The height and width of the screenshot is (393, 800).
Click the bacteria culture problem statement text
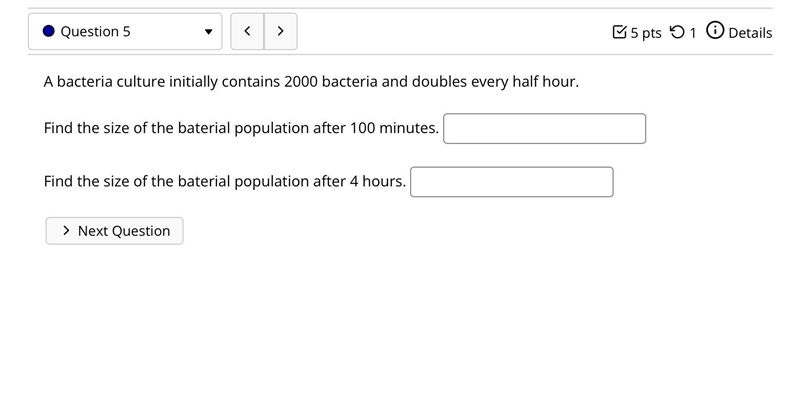311,82
